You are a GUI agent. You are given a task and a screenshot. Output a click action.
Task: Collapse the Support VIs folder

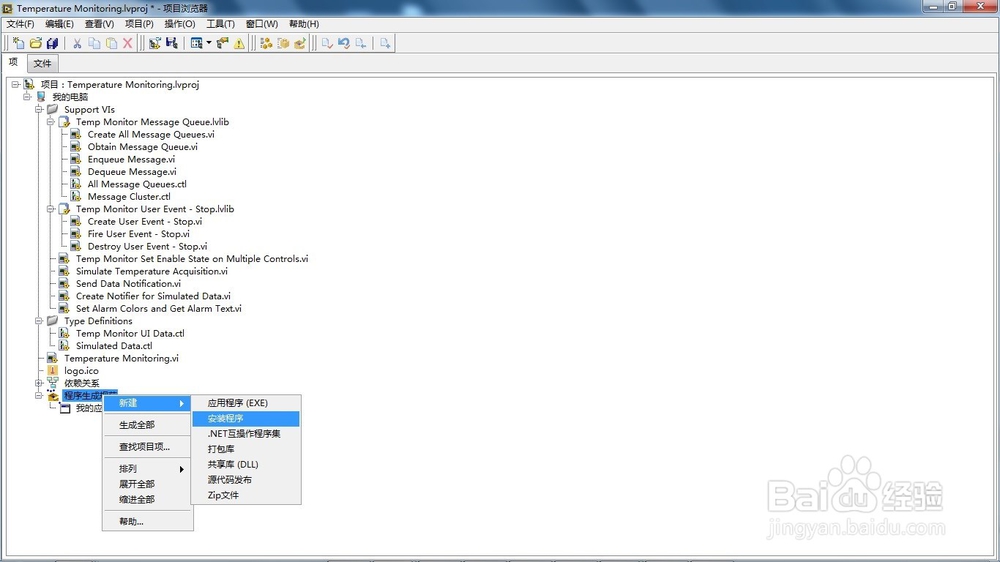tap(39, 110)
